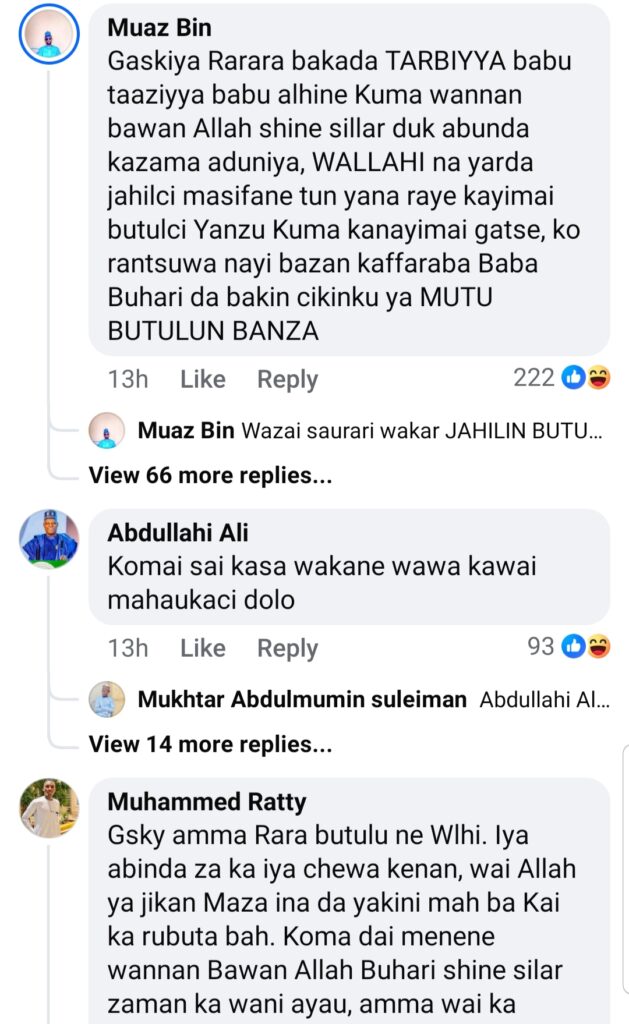Viewport: 629px width, 1024px height.
Task: Tap Abdullahi Ali's profile avatar
Action: (x=49, y=540)
